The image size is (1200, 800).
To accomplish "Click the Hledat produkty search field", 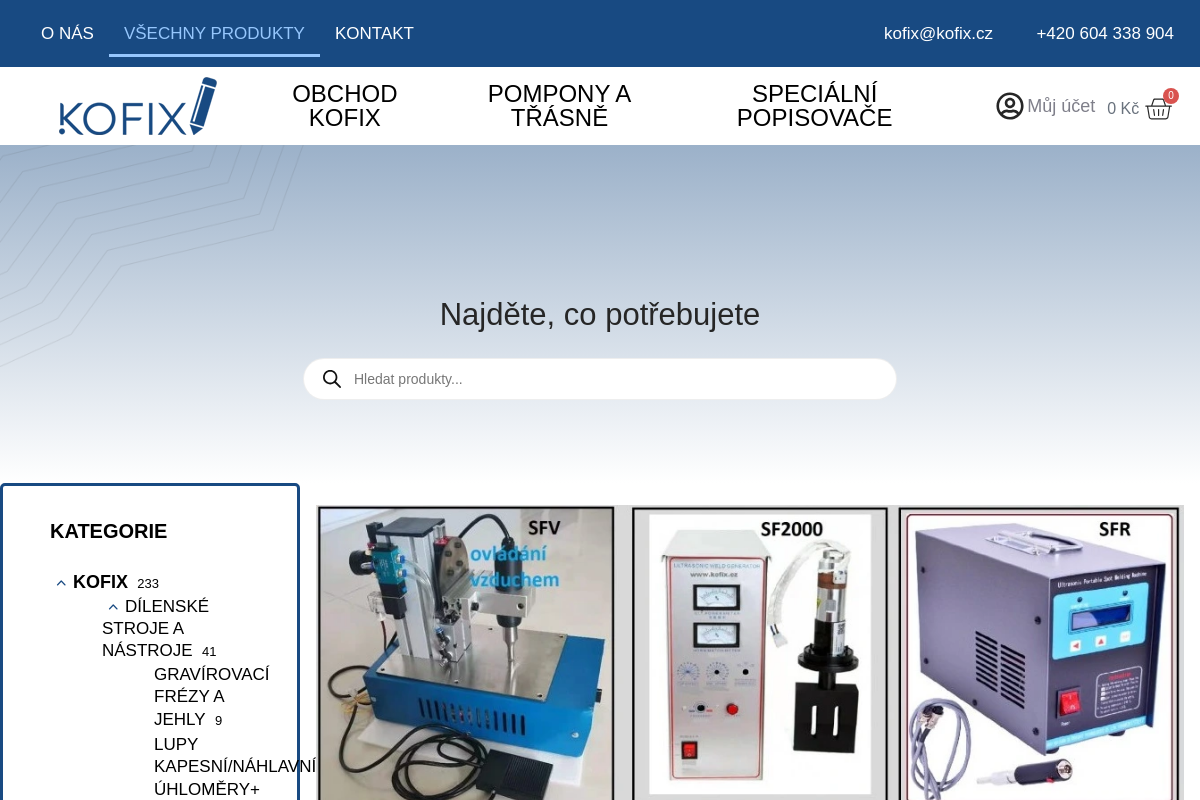I will coord(600,379).
